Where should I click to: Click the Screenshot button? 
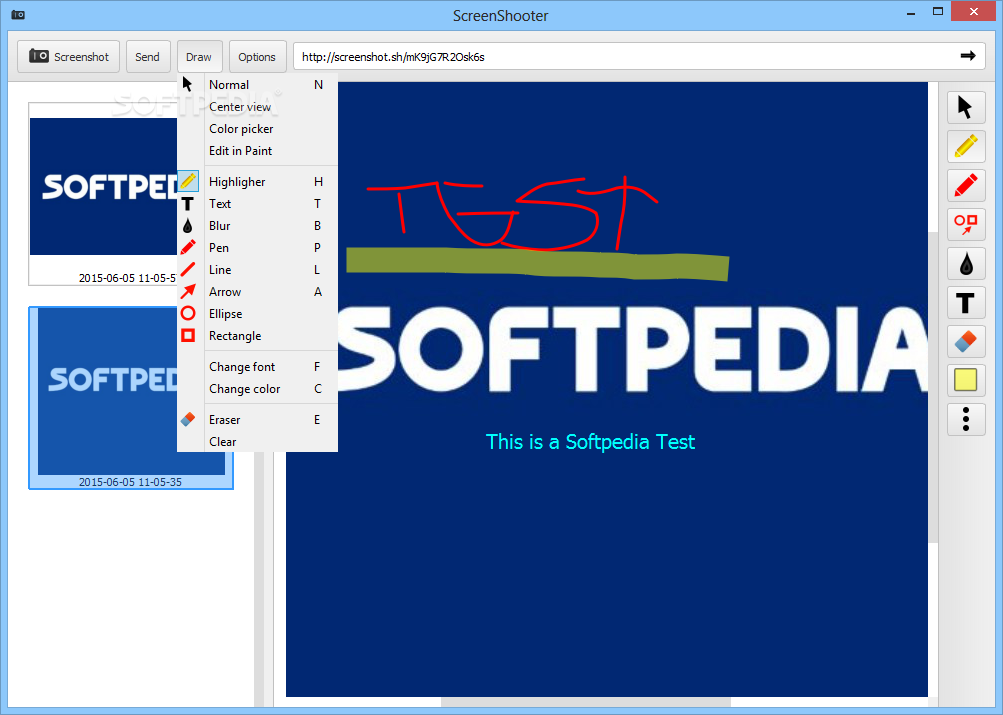point(68,56)
